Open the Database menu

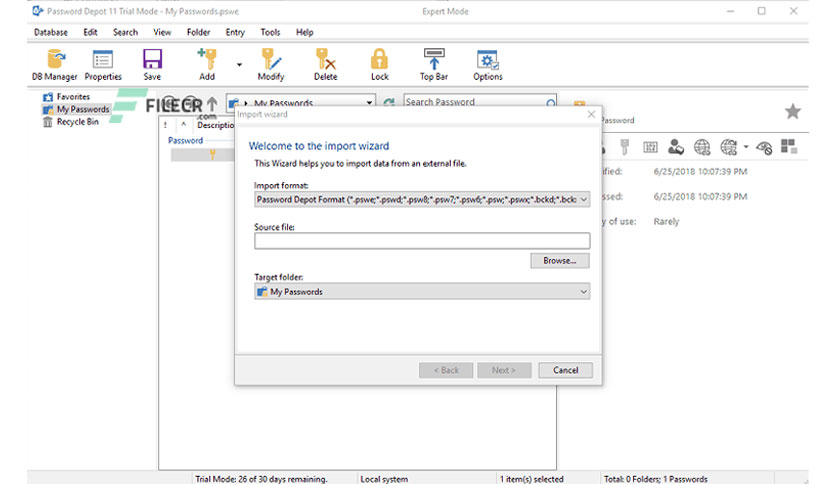pyautogui.click(x=51, y=32)
